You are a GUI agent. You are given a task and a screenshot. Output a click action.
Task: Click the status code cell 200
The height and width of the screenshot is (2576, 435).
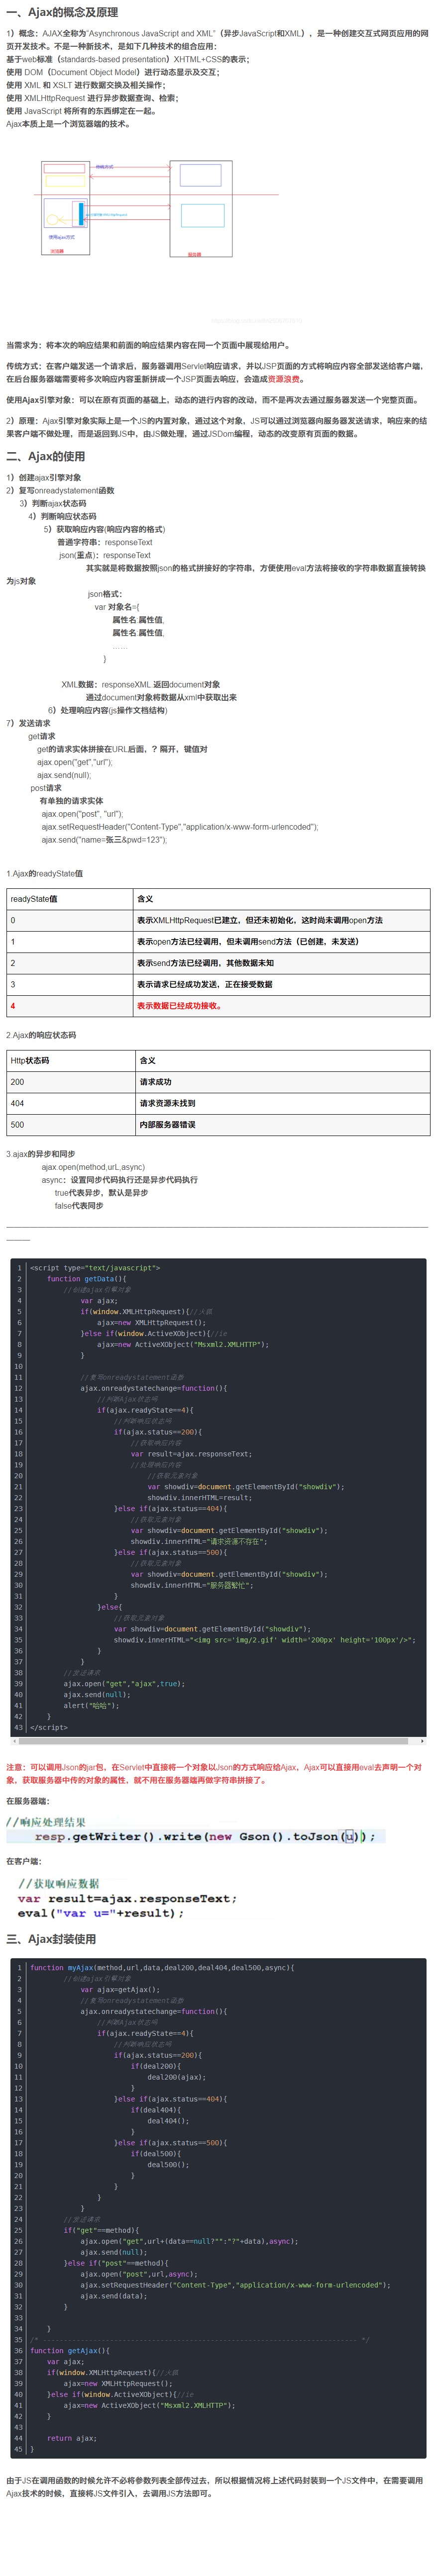coord(71,1082)
